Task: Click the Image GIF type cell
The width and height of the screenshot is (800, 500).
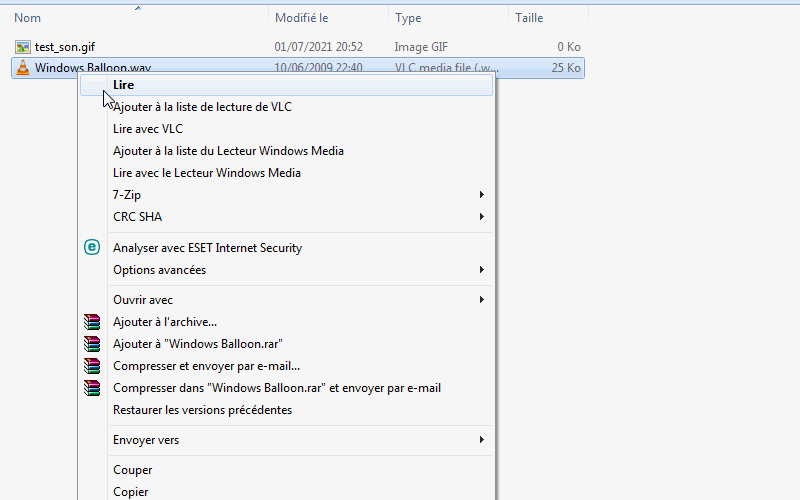Action: click(x=421, y=47)
